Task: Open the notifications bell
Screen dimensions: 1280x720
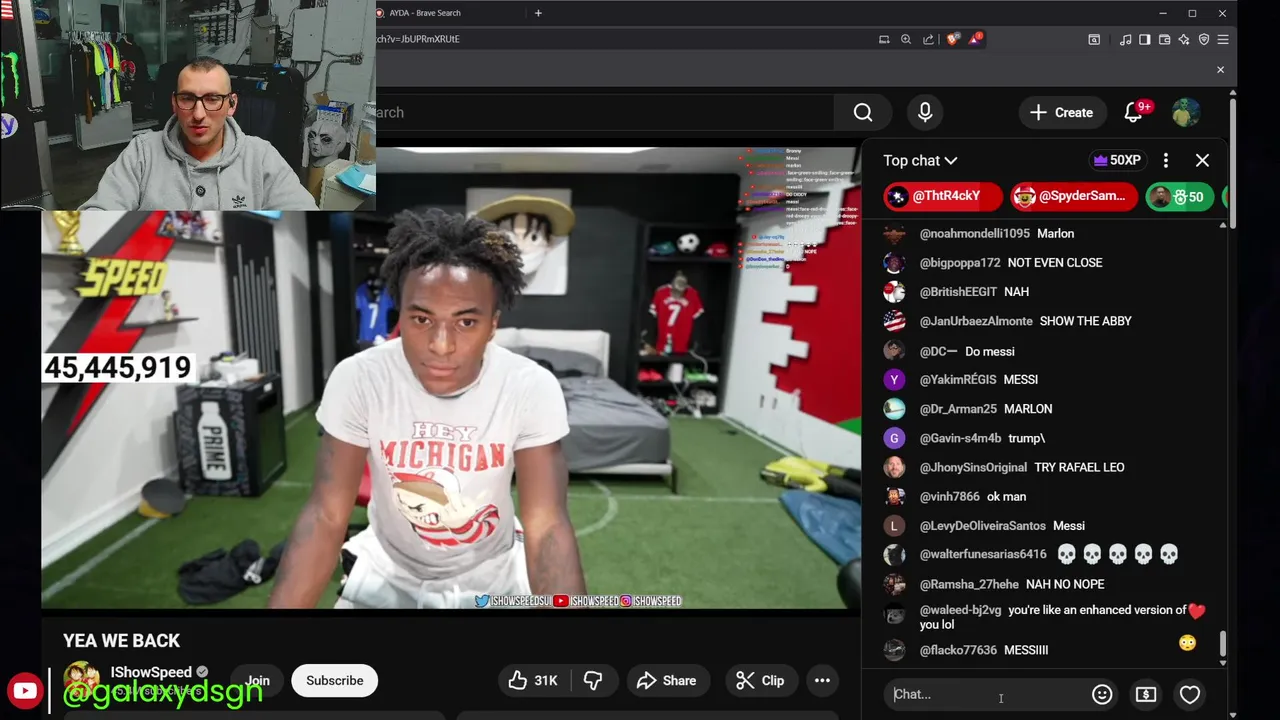Action: 1134,113
